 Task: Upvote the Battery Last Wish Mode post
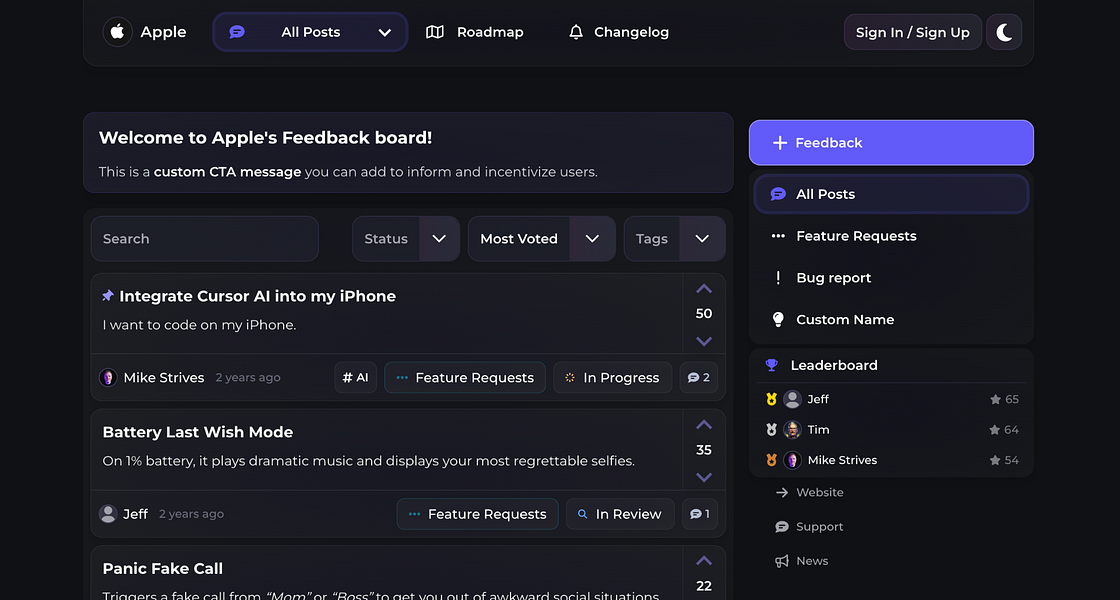(x=704, y=425)
